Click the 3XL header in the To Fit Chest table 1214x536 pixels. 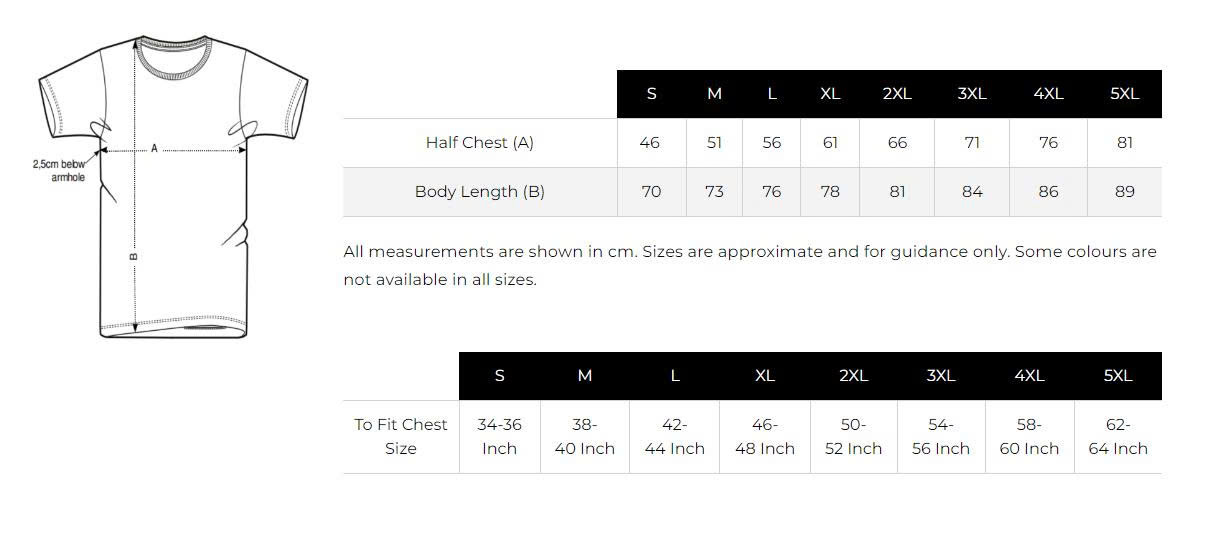(940, 376)
